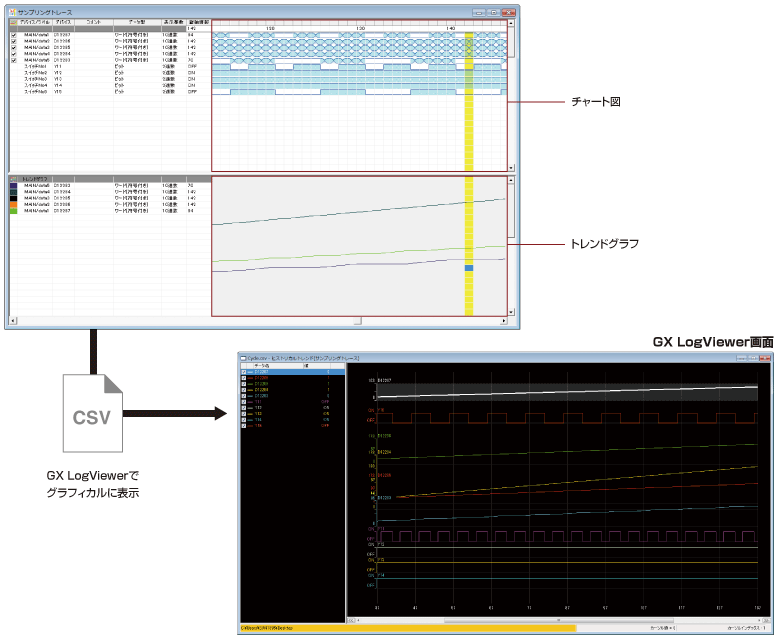This screenshot has height=641, width=780.
Task: Click the chart pane scroll-up arrow
Action: click(x=510, y=22)
